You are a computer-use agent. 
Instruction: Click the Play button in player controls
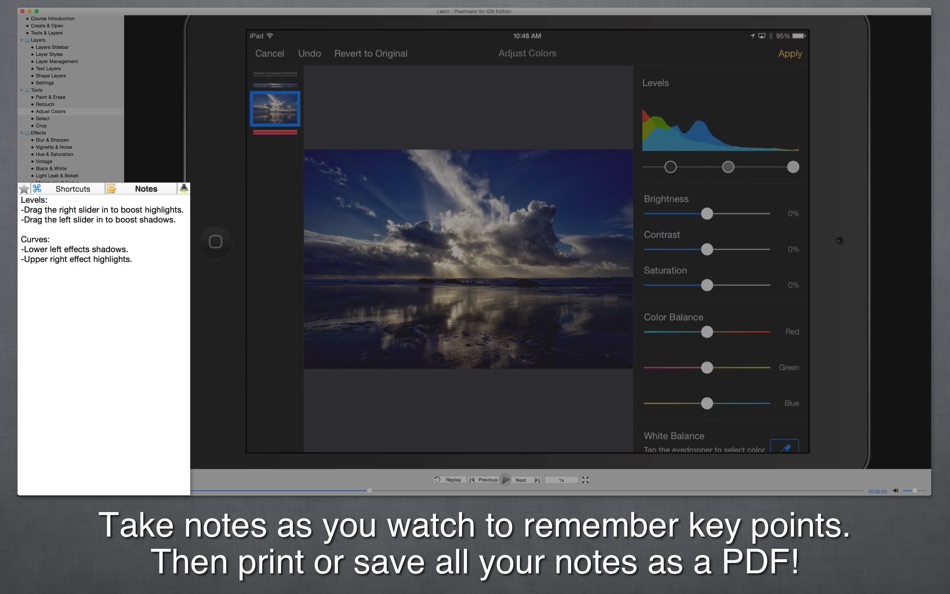pos(506,480)
